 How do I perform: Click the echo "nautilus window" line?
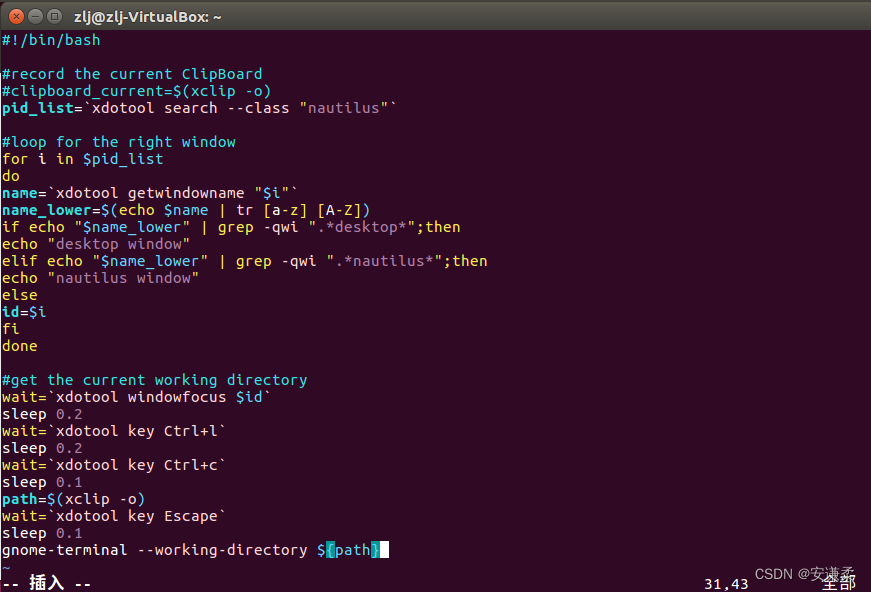pos(101,278)
